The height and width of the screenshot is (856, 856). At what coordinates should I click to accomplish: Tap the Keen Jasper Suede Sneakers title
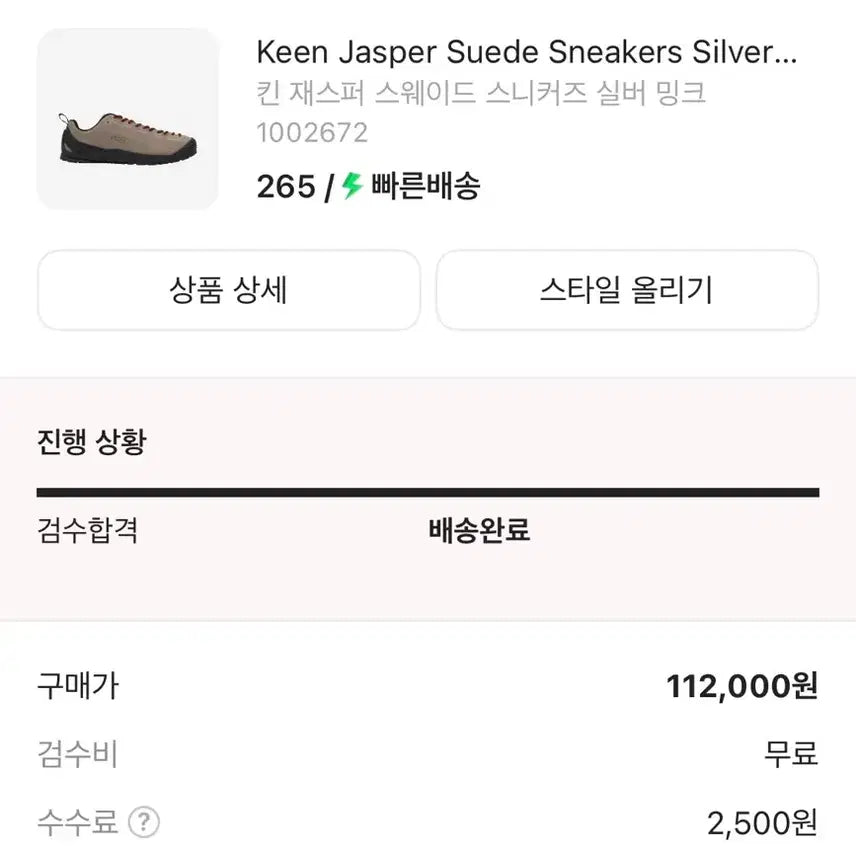(526, 52)
